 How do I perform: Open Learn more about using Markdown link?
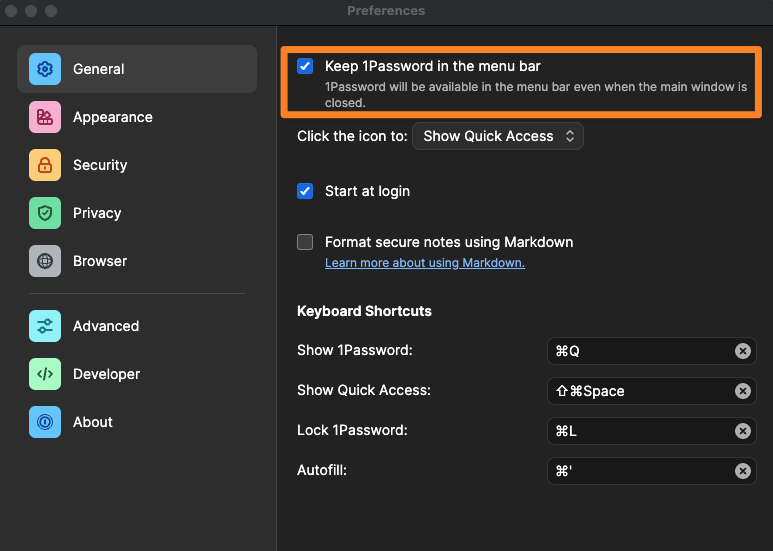pos(424,263)
